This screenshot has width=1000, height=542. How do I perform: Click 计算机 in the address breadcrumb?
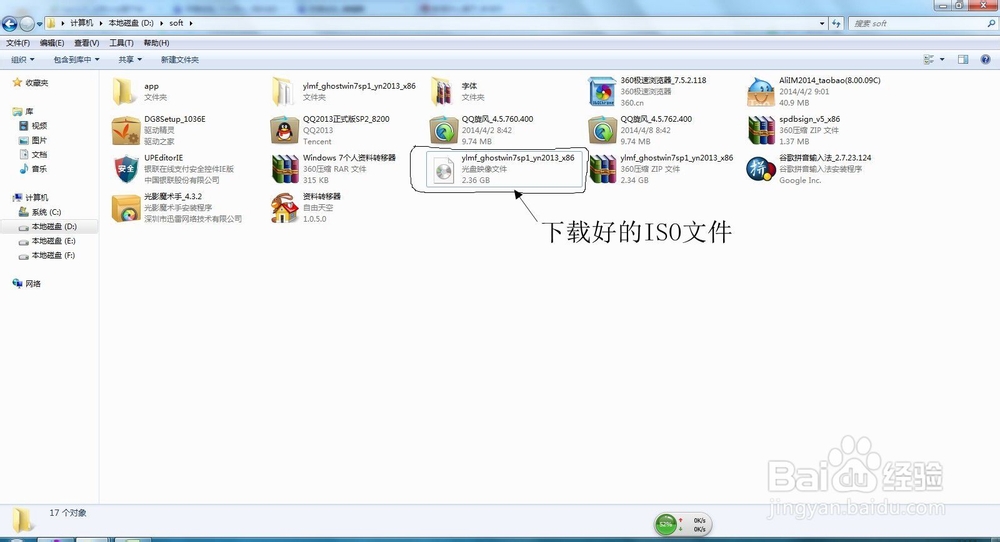click(82, 23)
